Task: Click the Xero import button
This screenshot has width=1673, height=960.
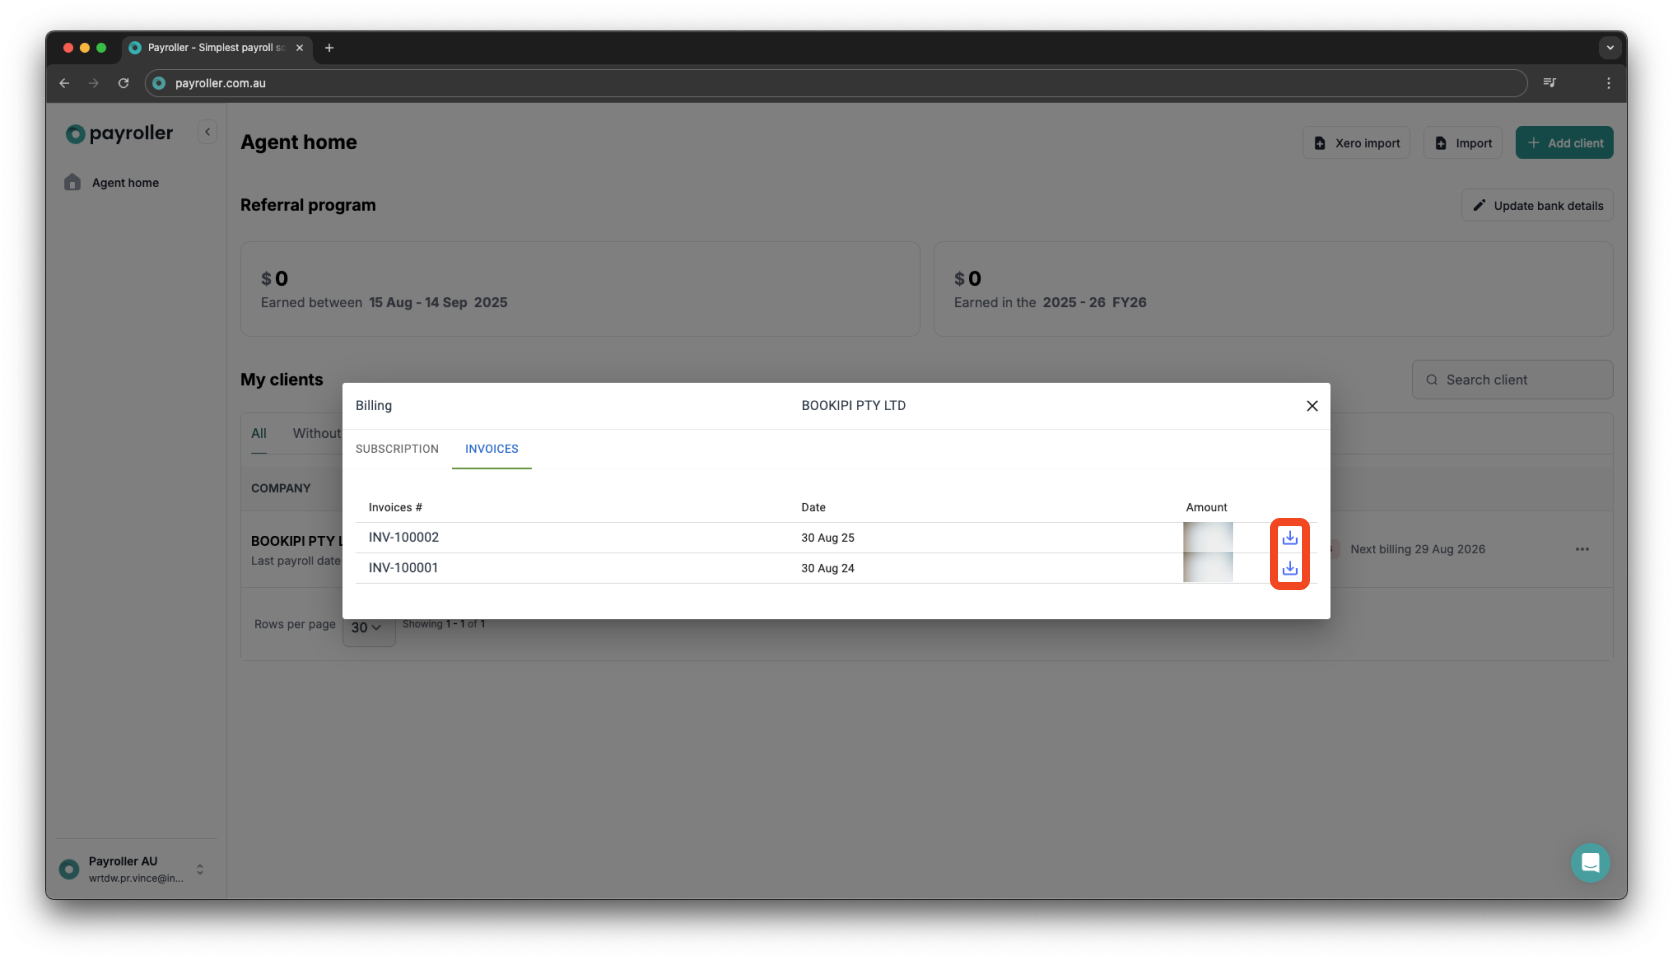Action: coord(1356,142)
